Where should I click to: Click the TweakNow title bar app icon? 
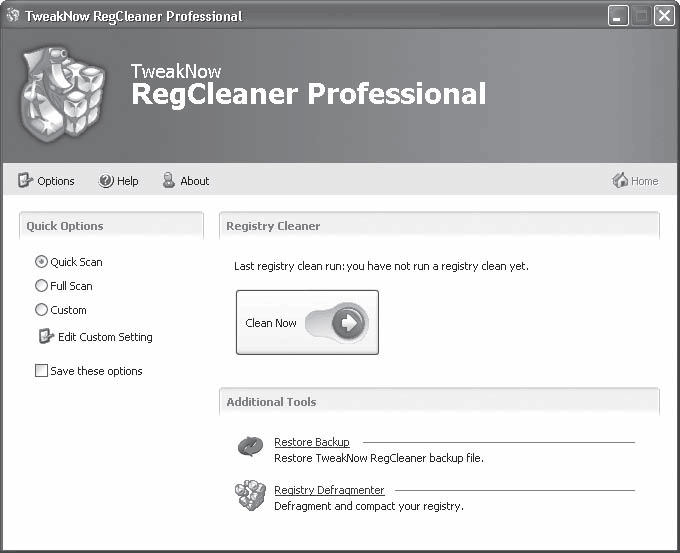pyautogui.click(x=13, y=15)
